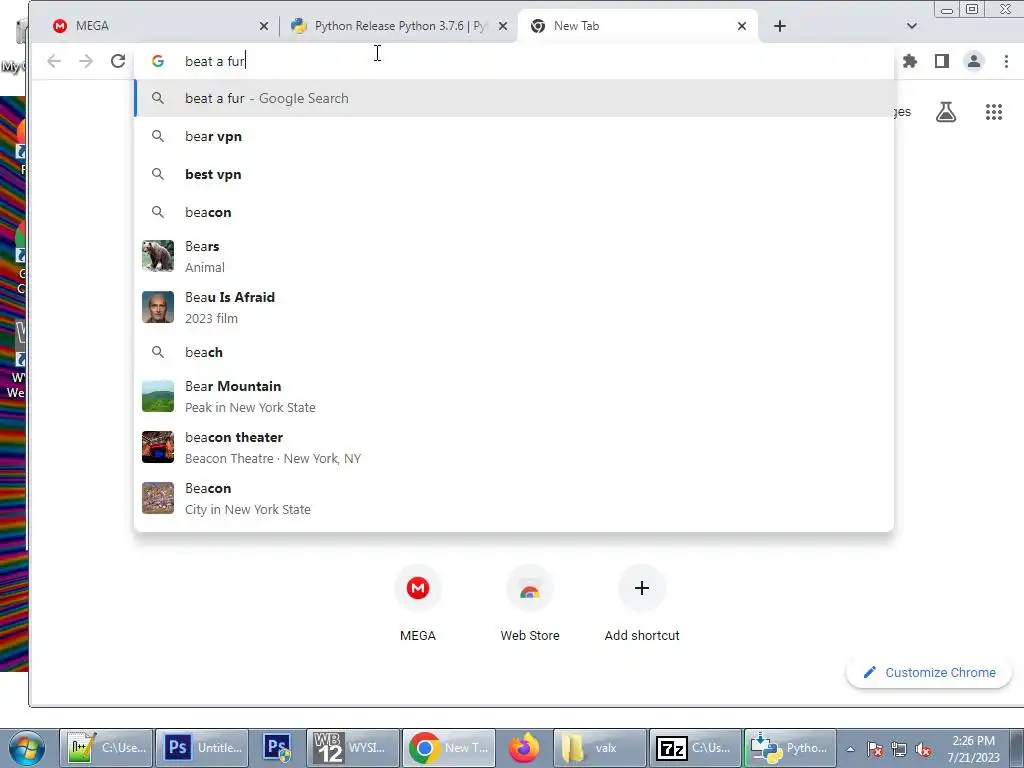Choose the 'bear vpn' suggestion
The image size is (1024, 768).
coord(513,136)
